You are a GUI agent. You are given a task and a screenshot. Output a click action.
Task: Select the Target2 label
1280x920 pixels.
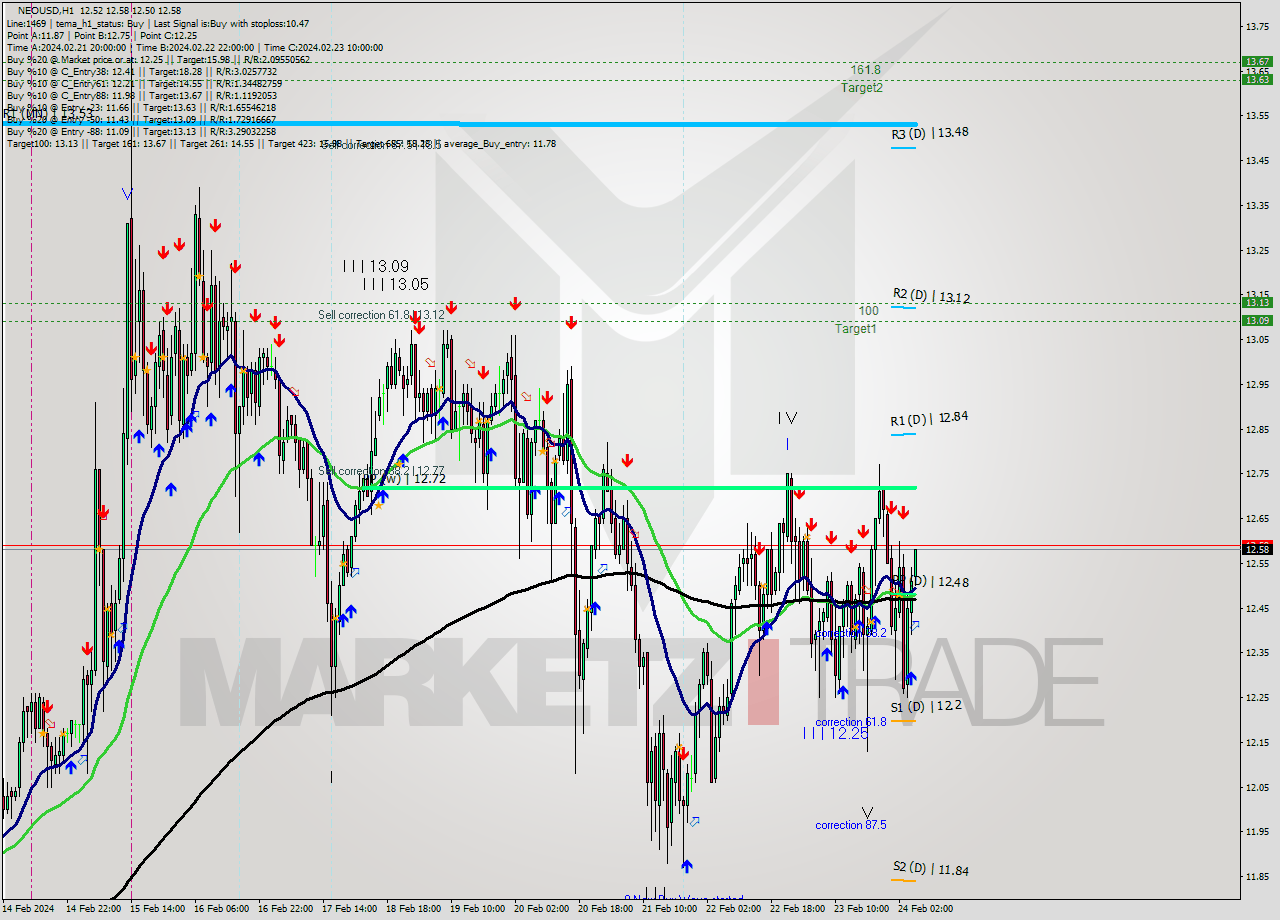861,87
